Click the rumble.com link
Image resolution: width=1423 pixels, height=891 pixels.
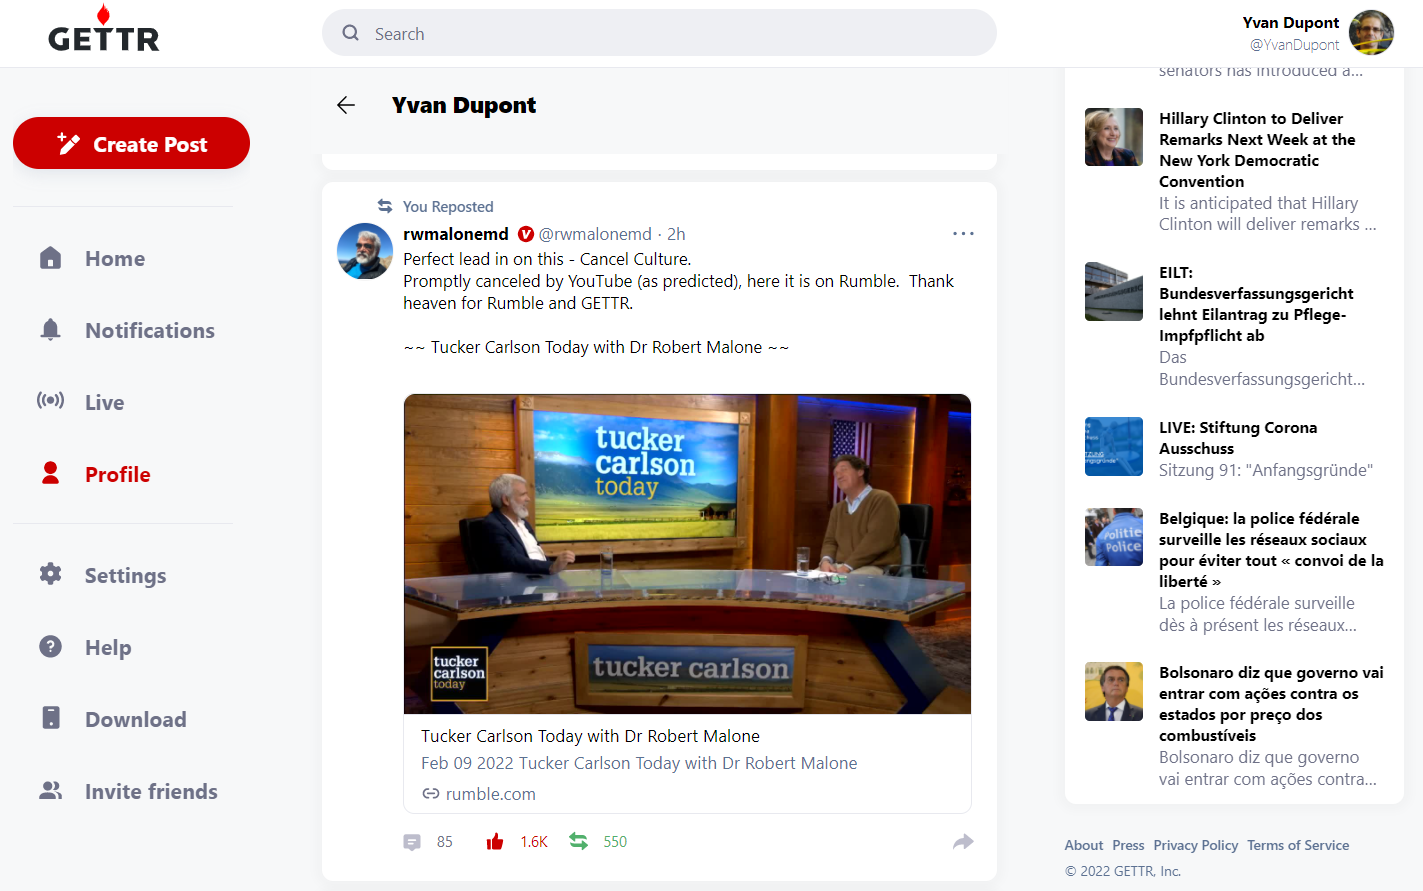pyautogui.click(x=491, y=794)
